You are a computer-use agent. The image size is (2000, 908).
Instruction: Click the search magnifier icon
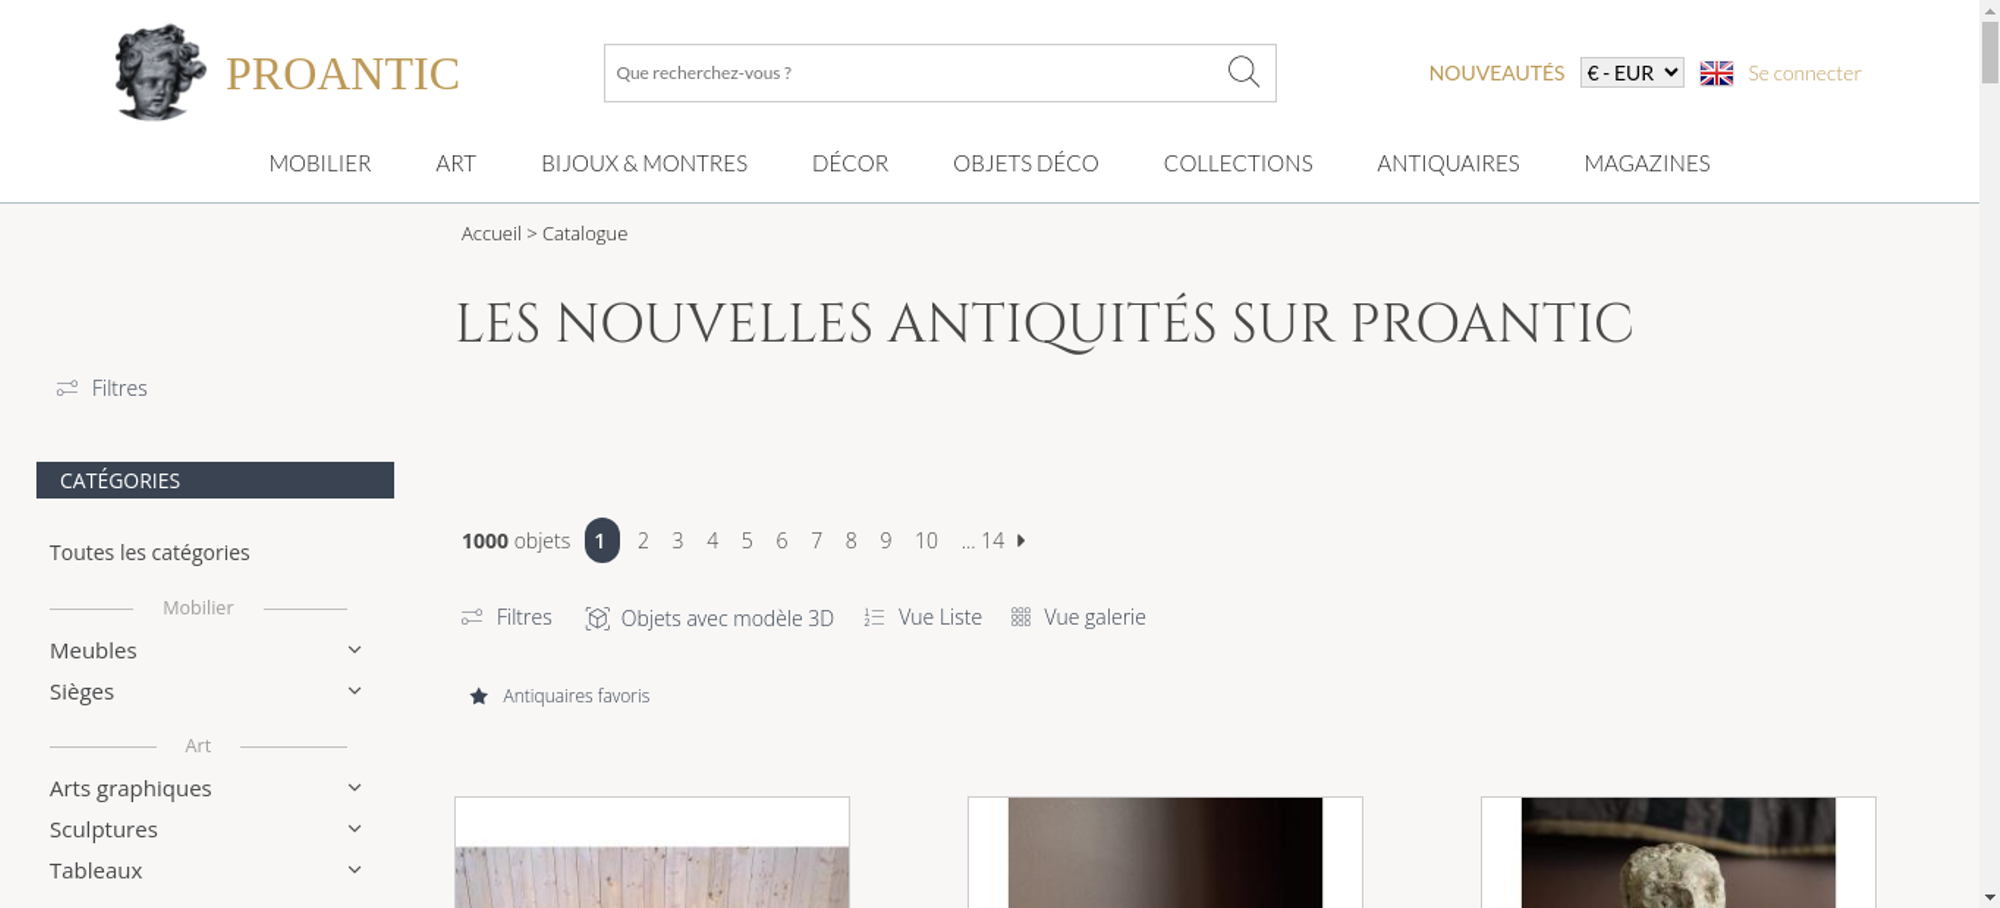[1243, 72]
